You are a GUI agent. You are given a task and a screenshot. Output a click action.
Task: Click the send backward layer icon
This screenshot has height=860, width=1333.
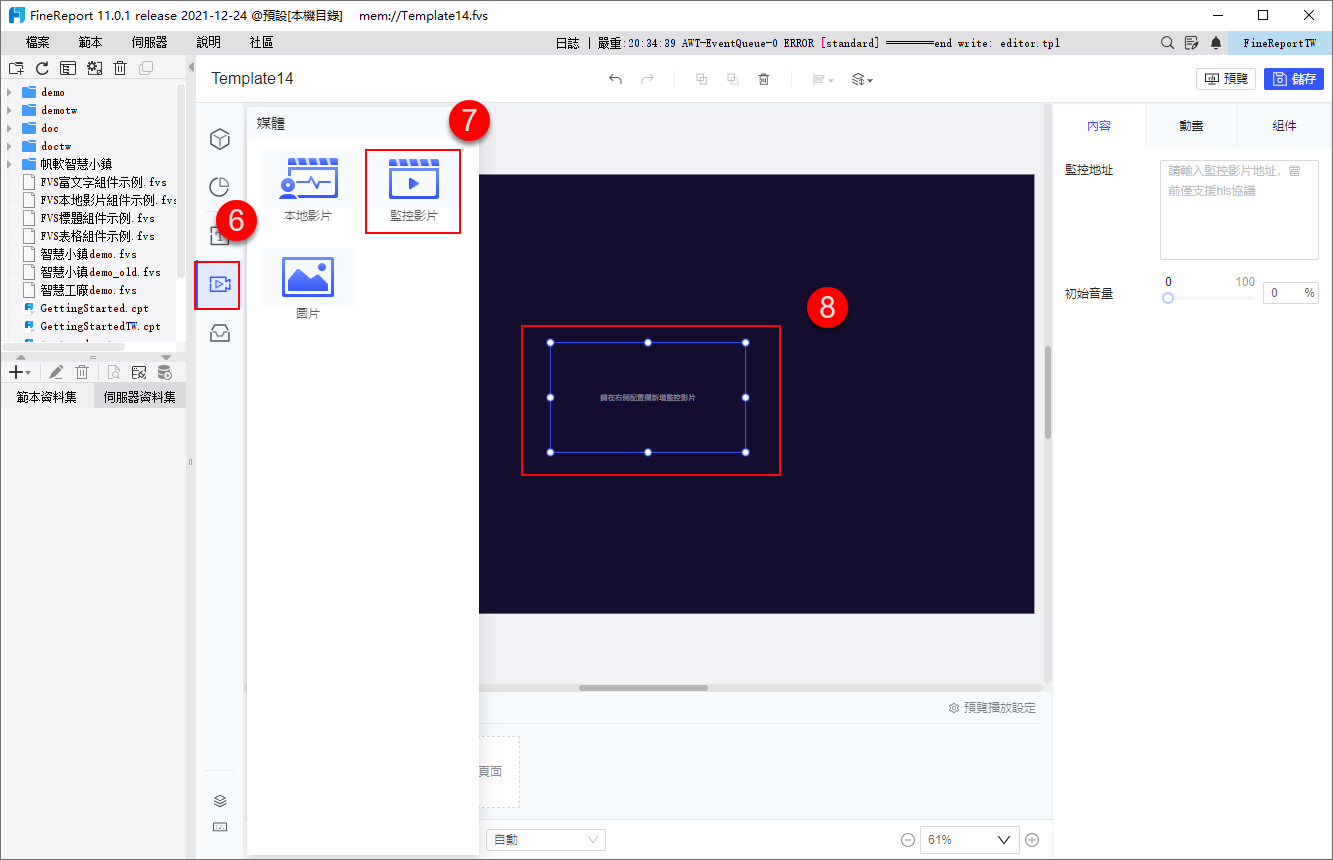(733, 79)
